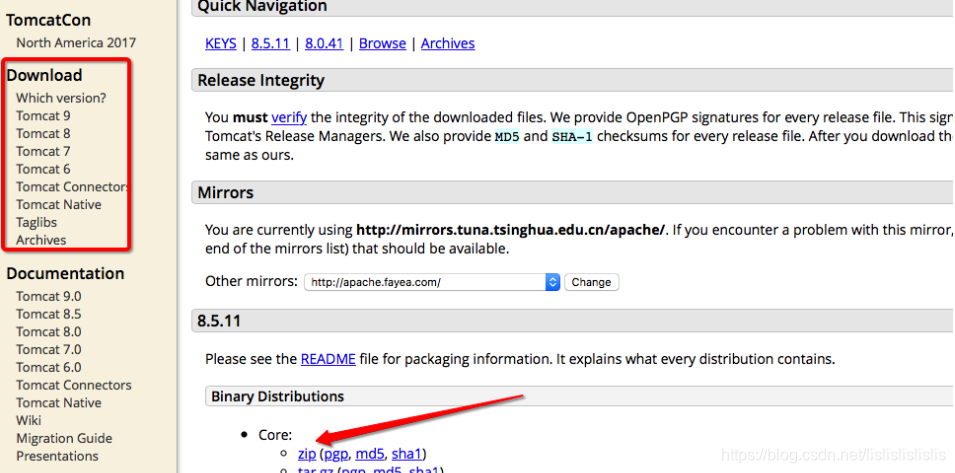Image resolution: width=955 pixels, height=473 pixels.
Task: Open the Other mirrors dropdown list
Action: click(432, 282)
